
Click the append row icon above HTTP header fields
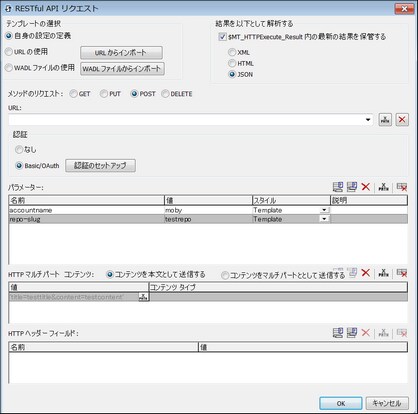pos(338,332)
